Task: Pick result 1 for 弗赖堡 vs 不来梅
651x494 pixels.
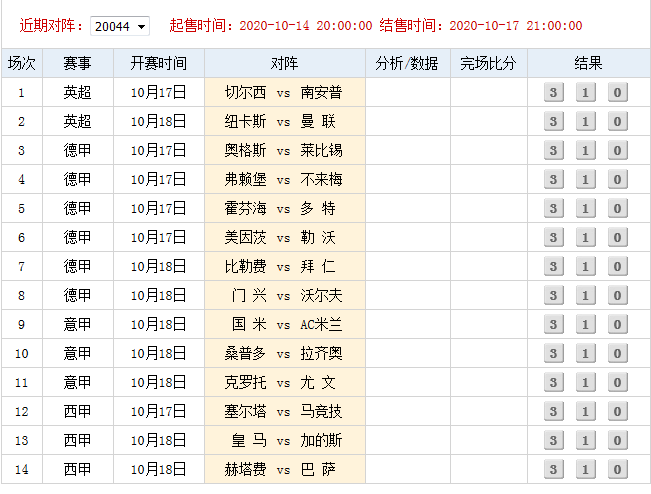Action: 585,179
